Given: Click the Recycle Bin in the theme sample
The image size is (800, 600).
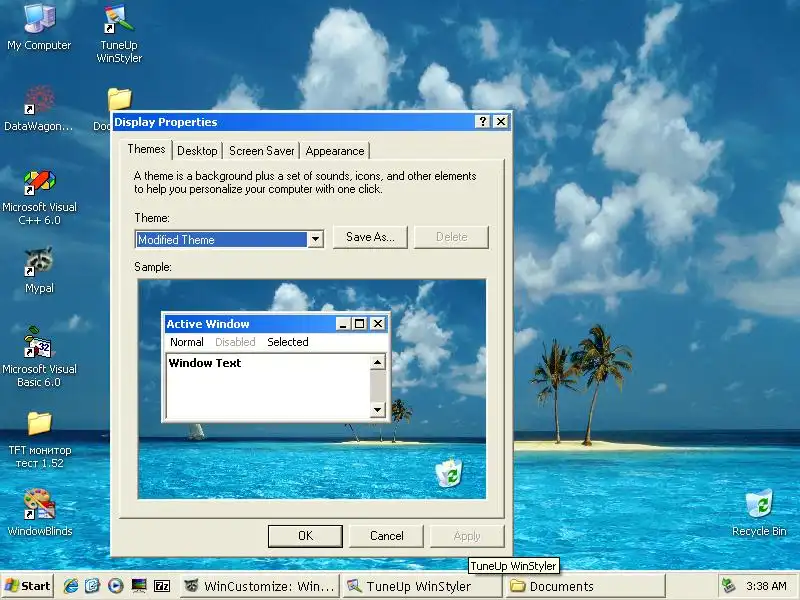Looking at the screenshot, I should (449, 472).
